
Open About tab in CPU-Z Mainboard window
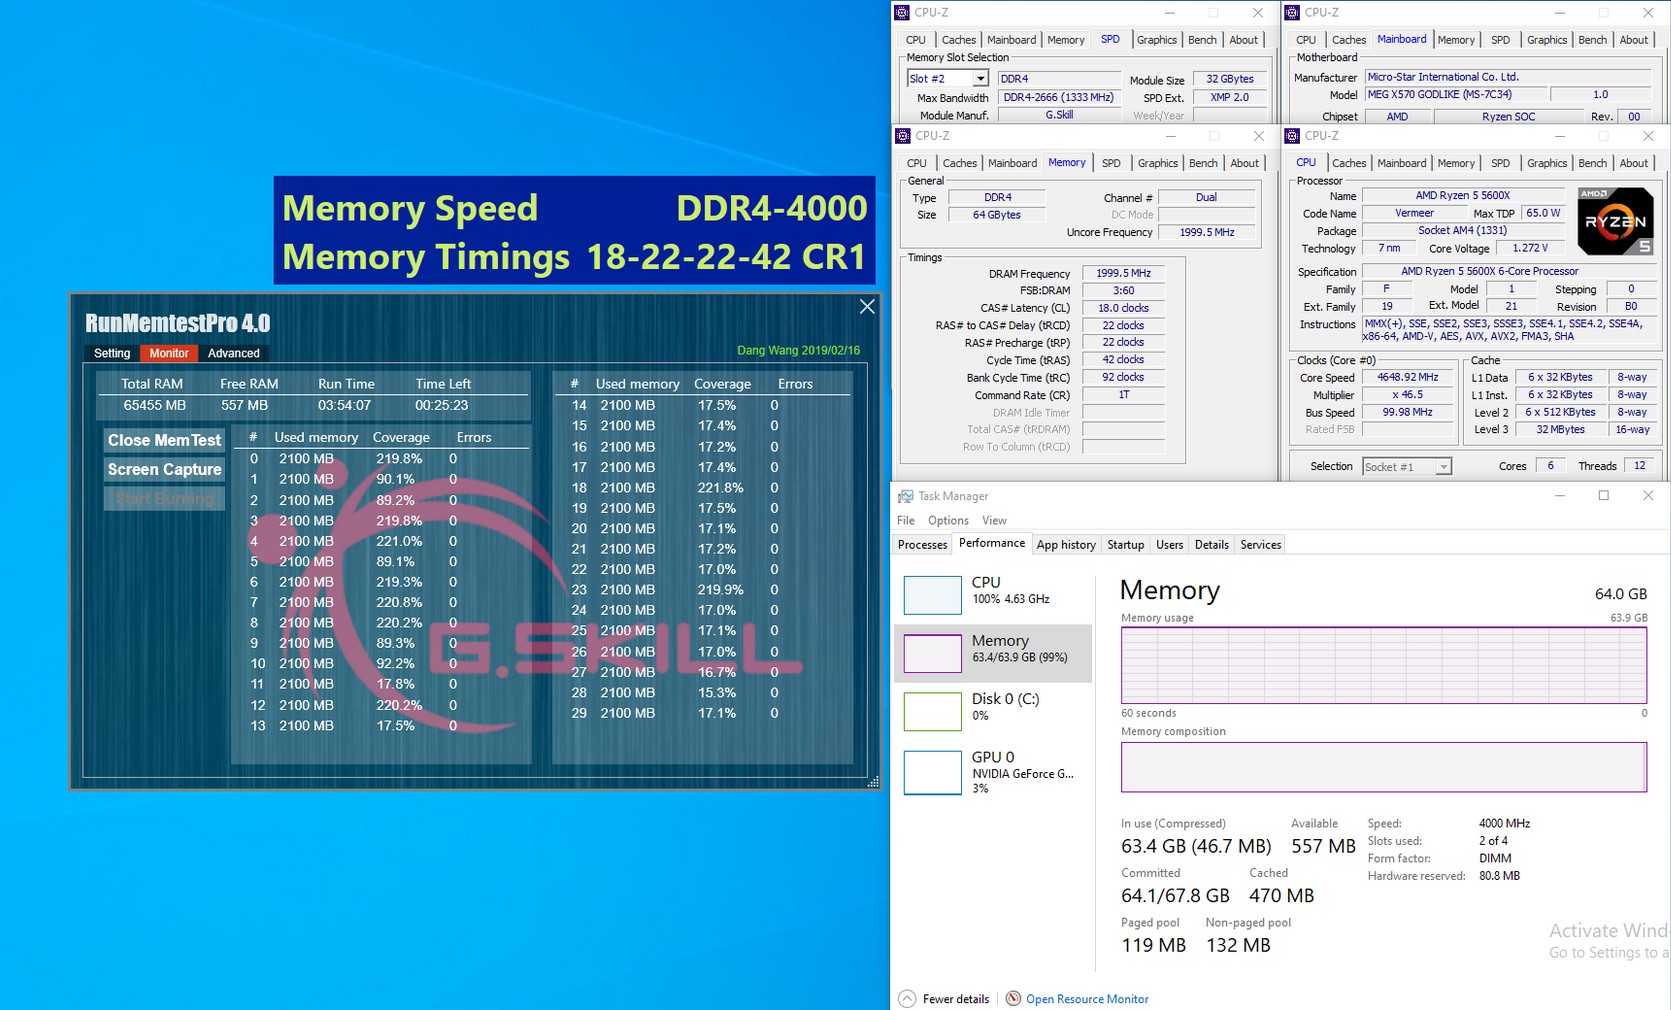tap(1633, 40)
